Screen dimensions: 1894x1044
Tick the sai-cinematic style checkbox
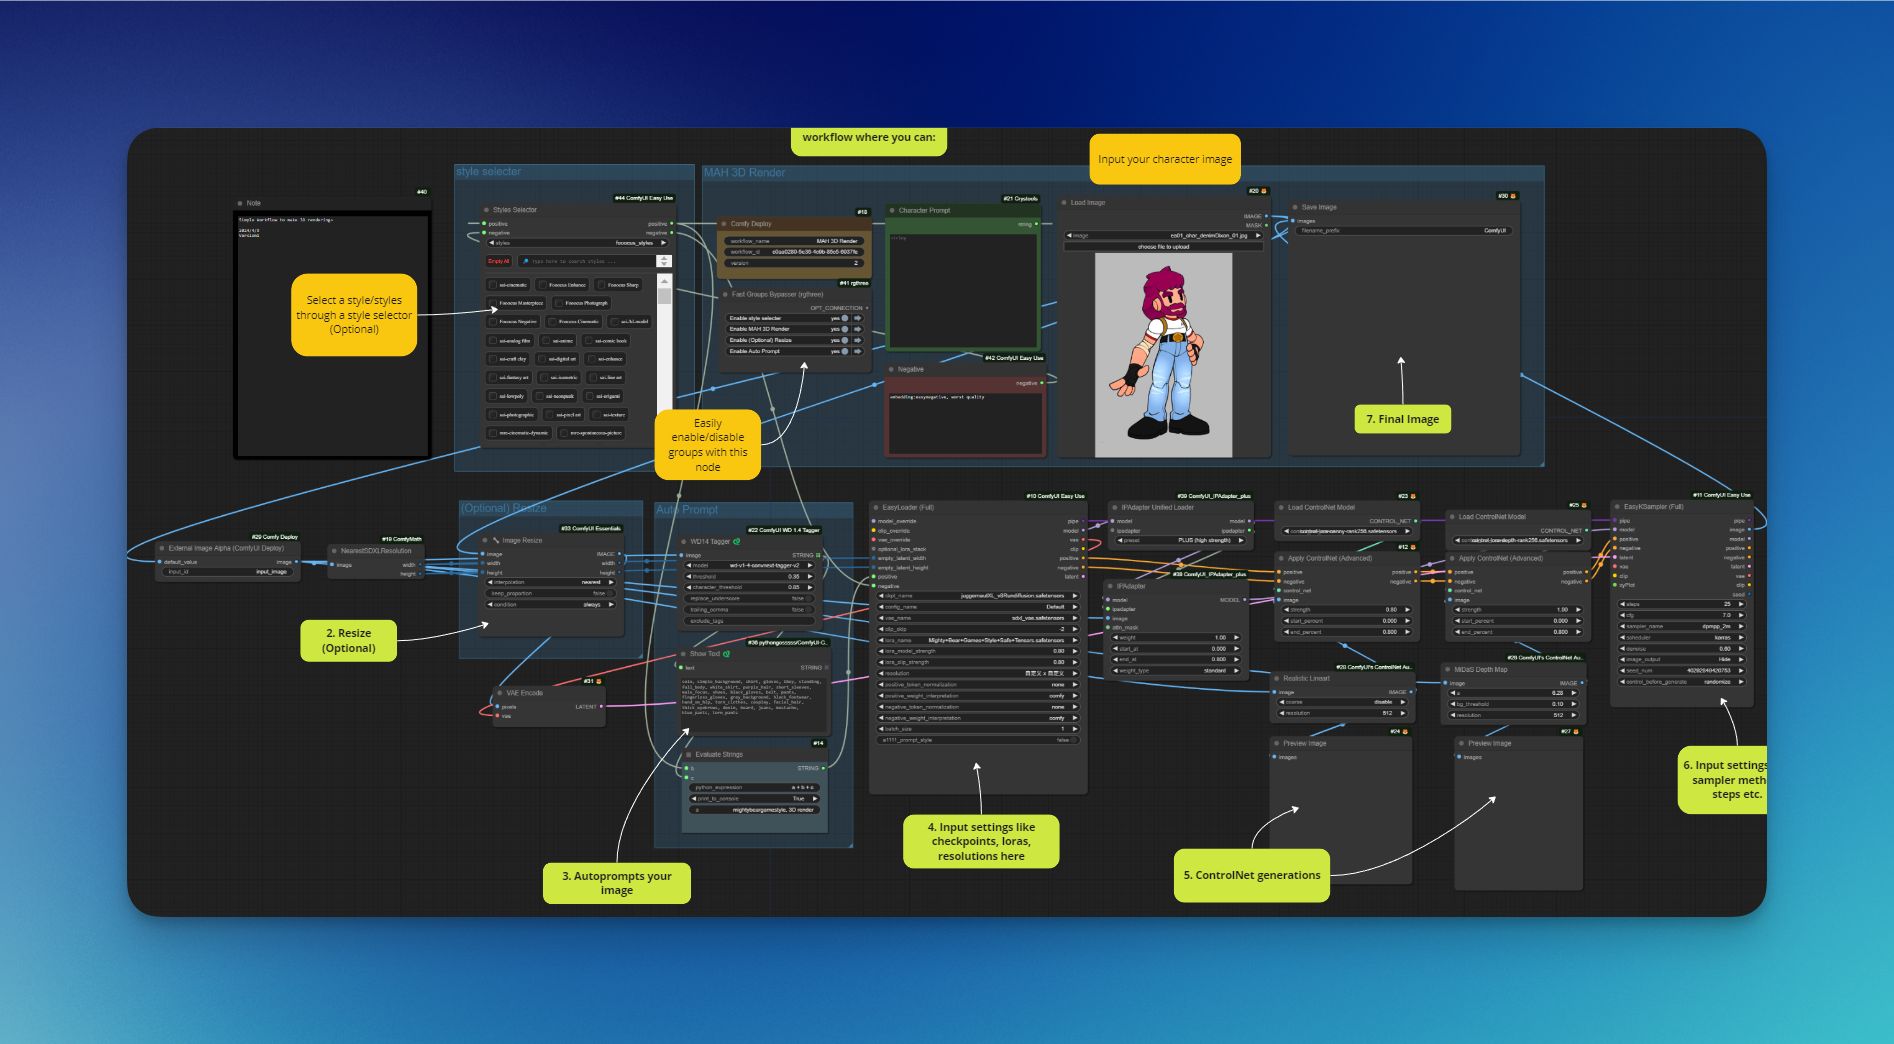click(492, 285)
